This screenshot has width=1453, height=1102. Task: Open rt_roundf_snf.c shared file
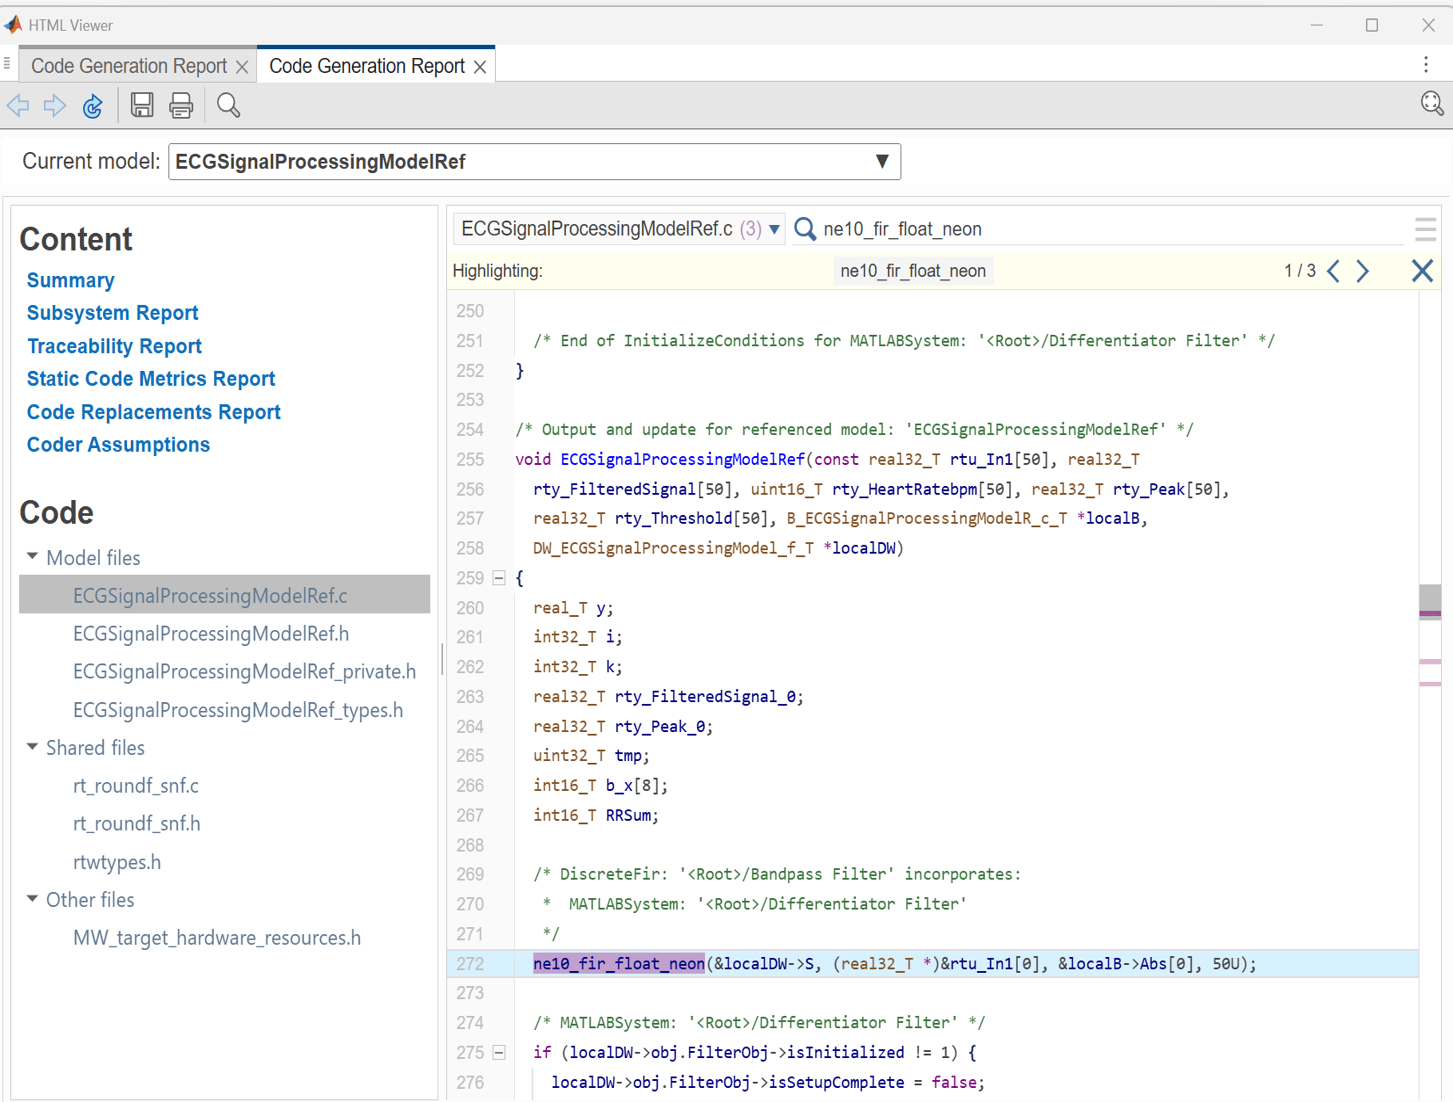136,786
